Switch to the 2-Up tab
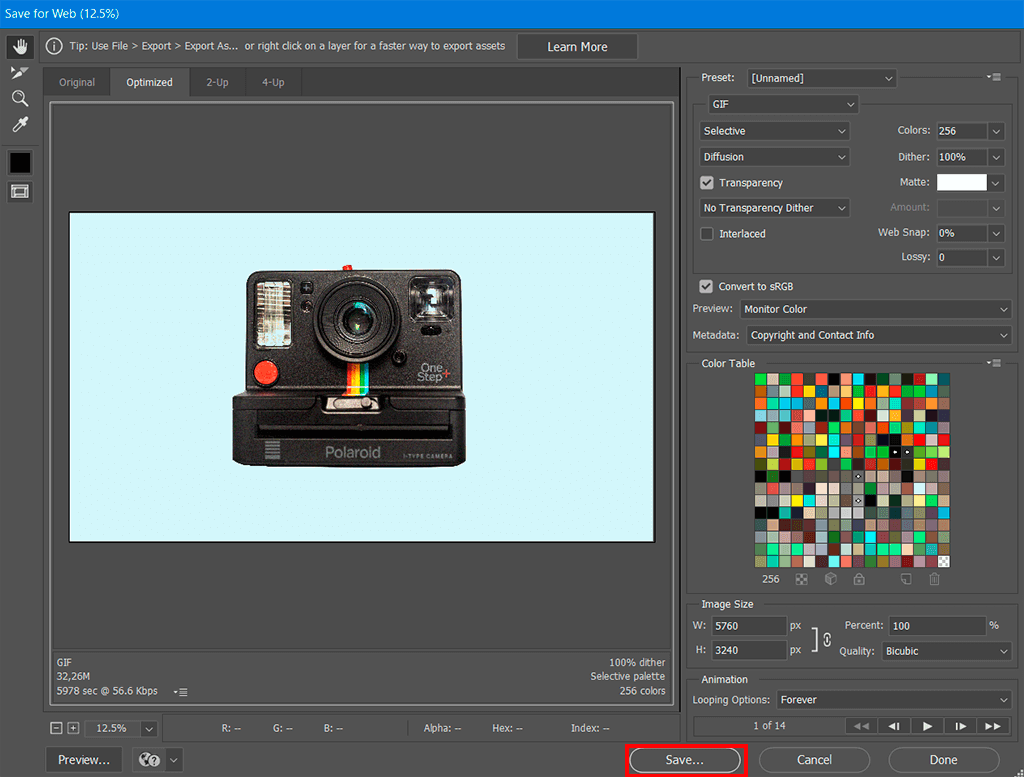The height and width of the screenshot is (777, 1024). point(217,82)
